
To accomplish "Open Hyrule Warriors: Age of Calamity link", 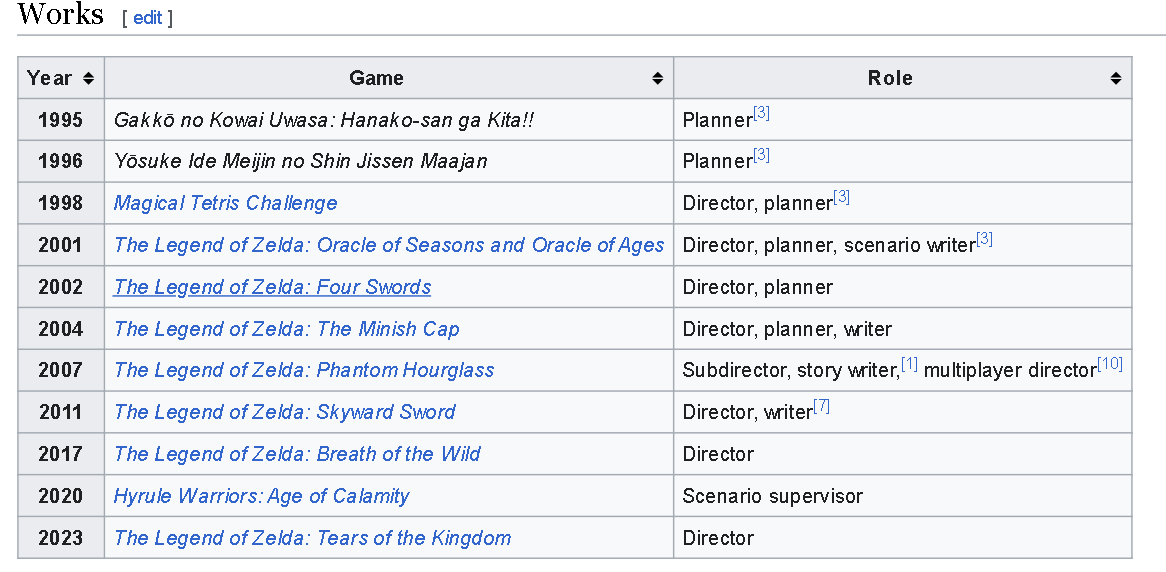I will (x=262, y=496).
